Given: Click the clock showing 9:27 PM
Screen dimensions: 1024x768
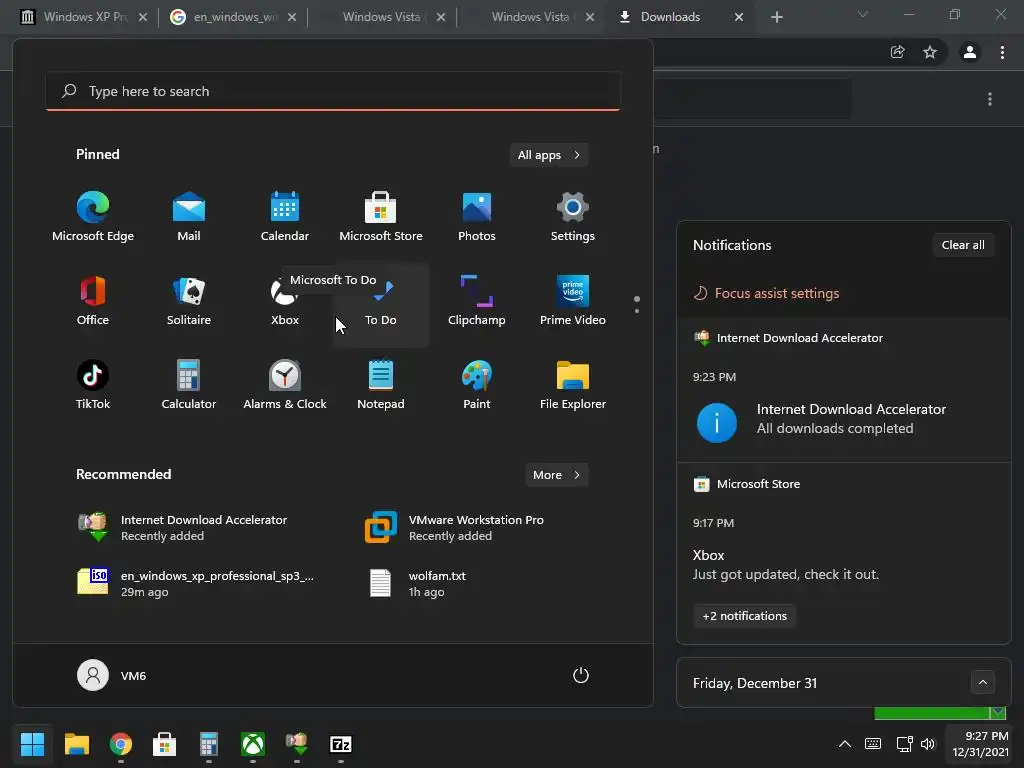Looking at the screenshot, I should tap(980, 744).
